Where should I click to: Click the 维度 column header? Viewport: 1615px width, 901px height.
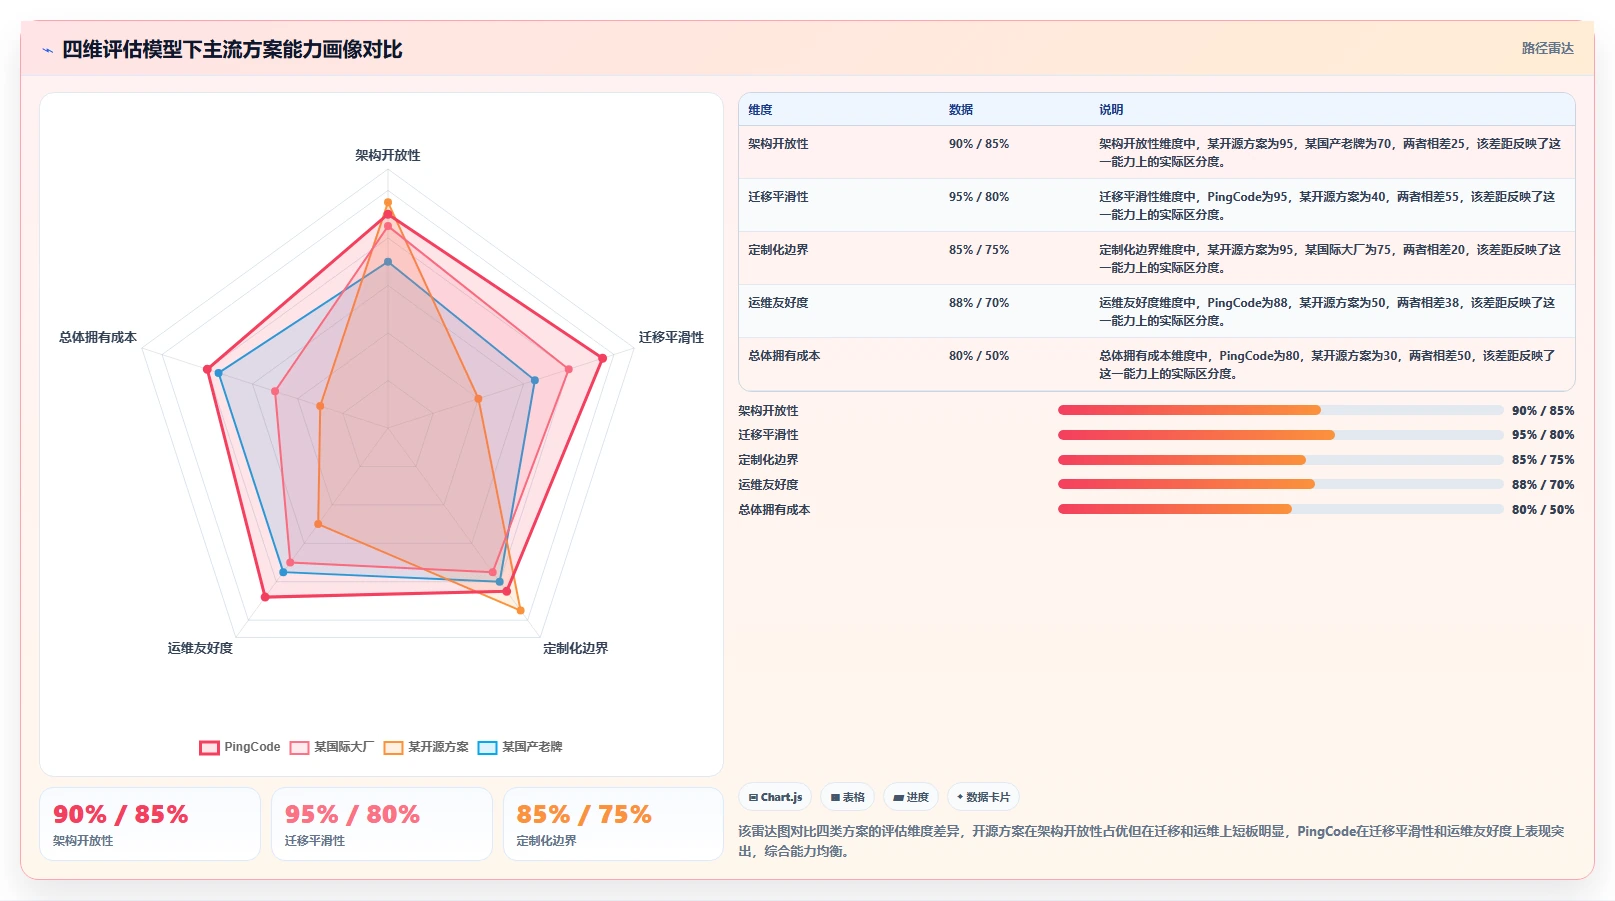760,110
